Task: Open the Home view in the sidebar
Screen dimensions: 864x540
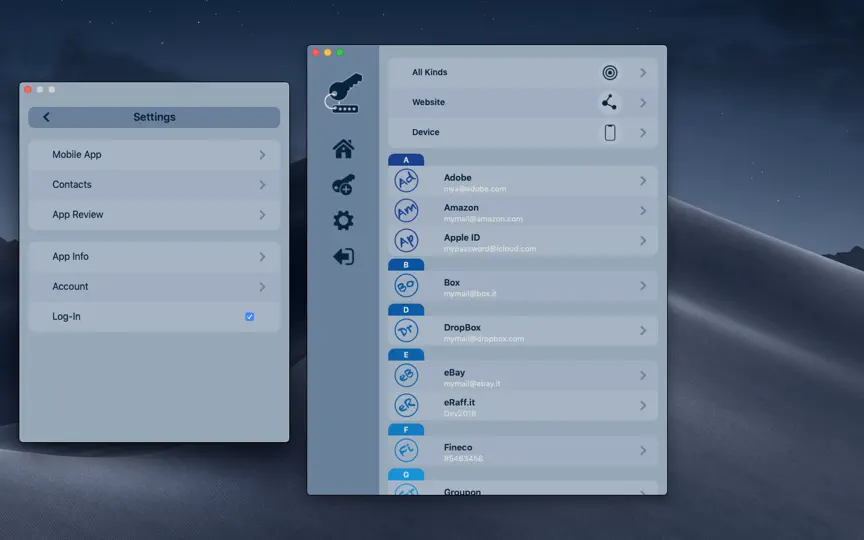Action: 343,149
